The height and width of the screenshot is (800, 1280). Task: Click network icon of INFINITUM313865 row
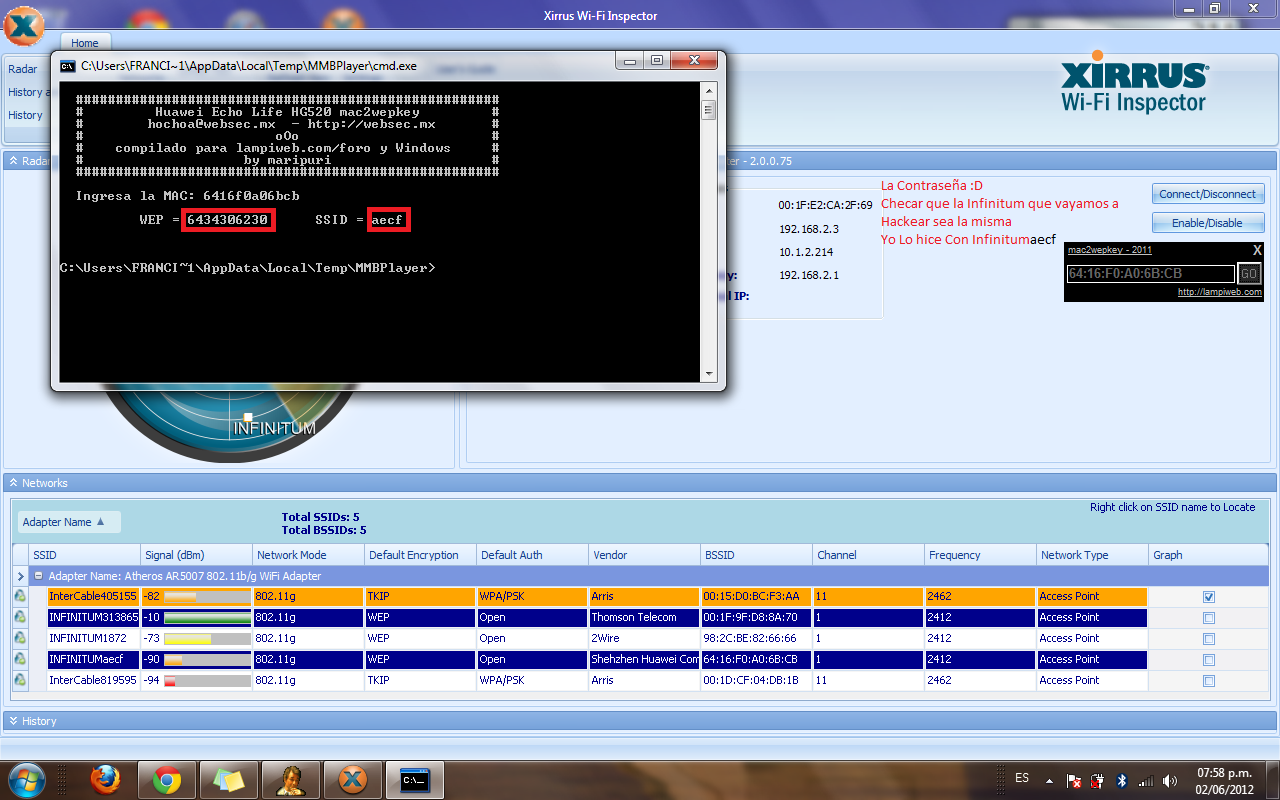[20, 617]
